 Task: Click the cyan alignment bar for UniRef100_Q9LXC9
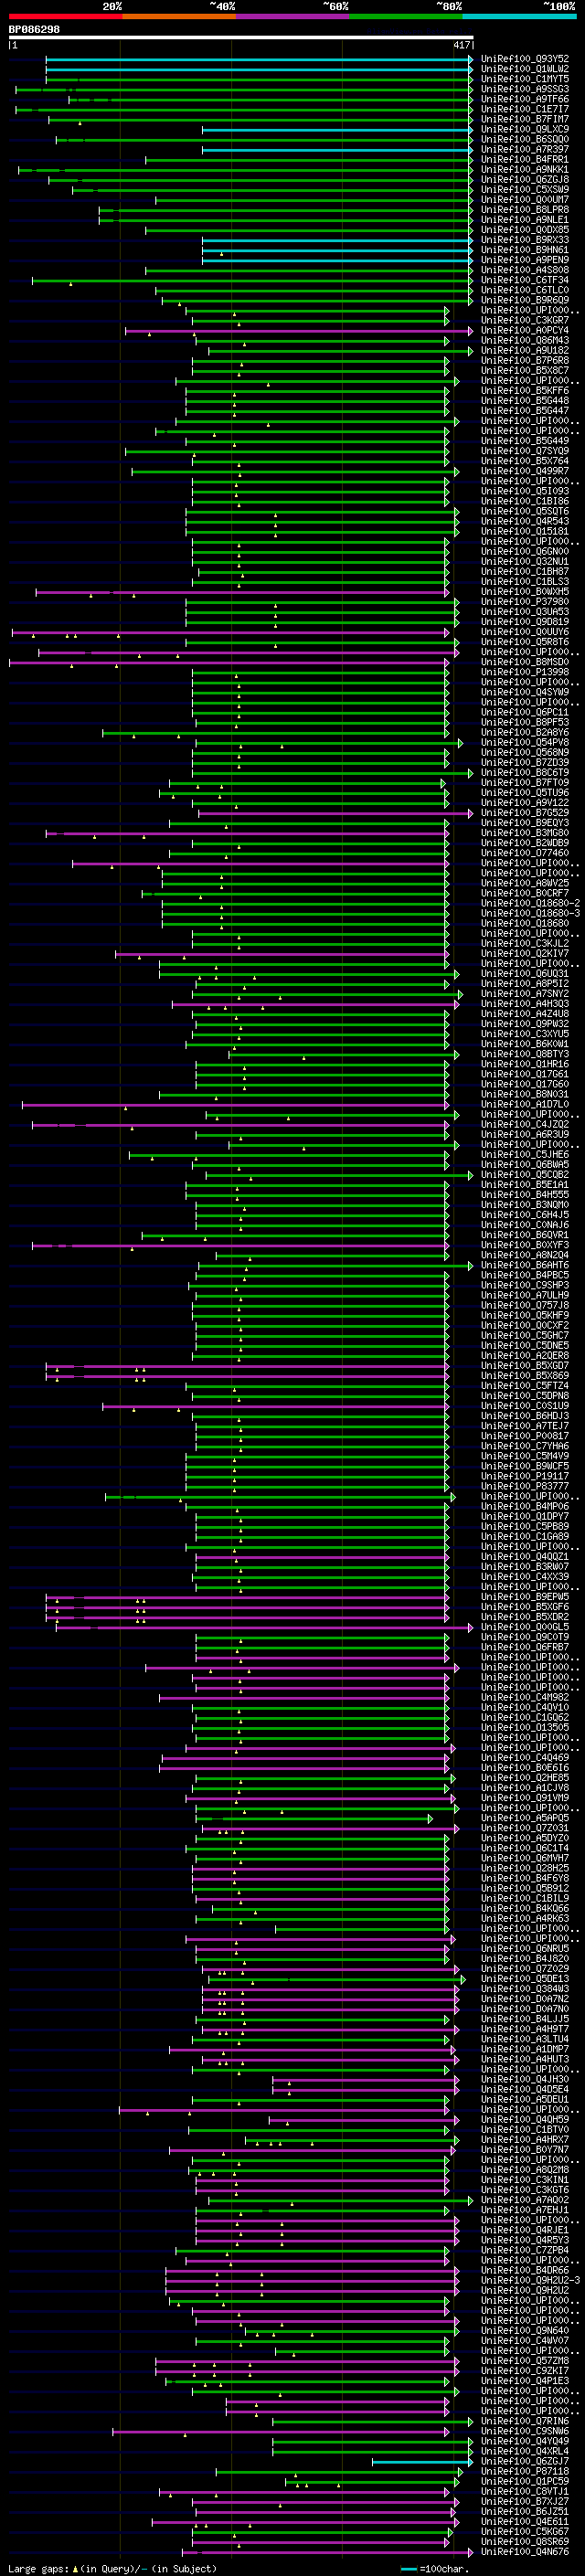[x=337, y=129]
